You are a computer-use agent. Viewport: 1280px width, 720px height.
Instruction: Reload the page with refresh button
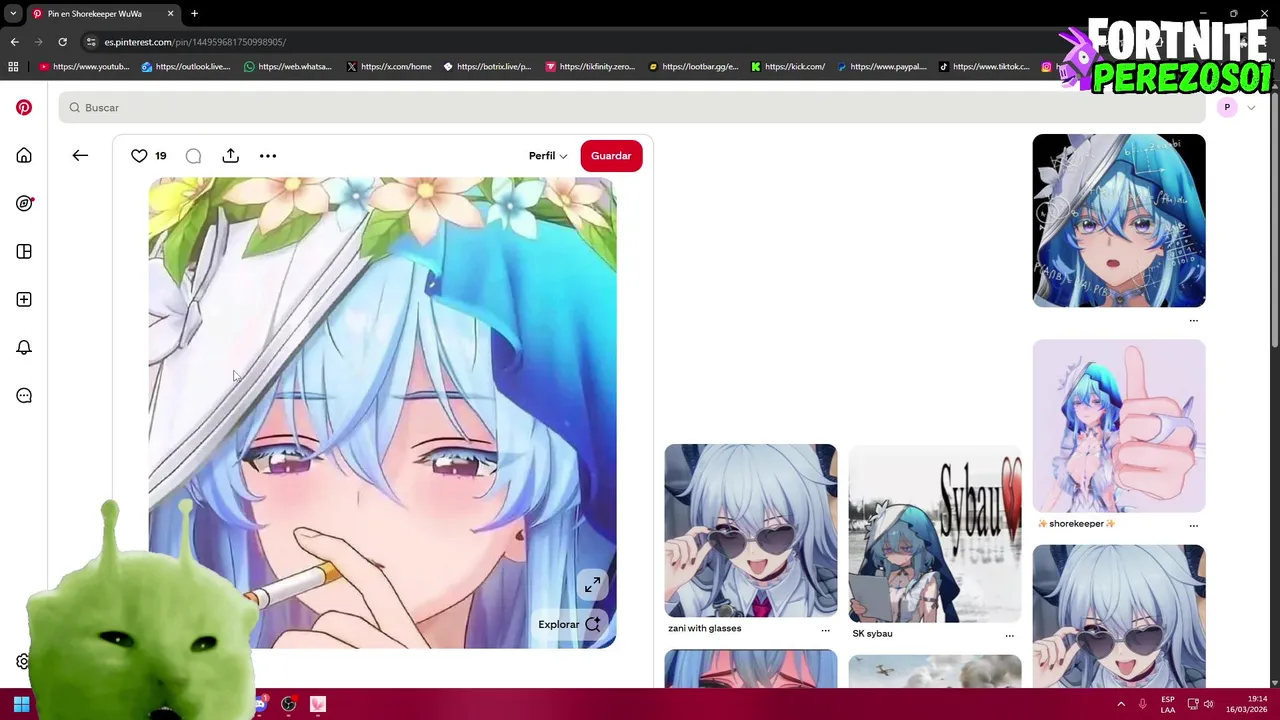coord(62,42)
